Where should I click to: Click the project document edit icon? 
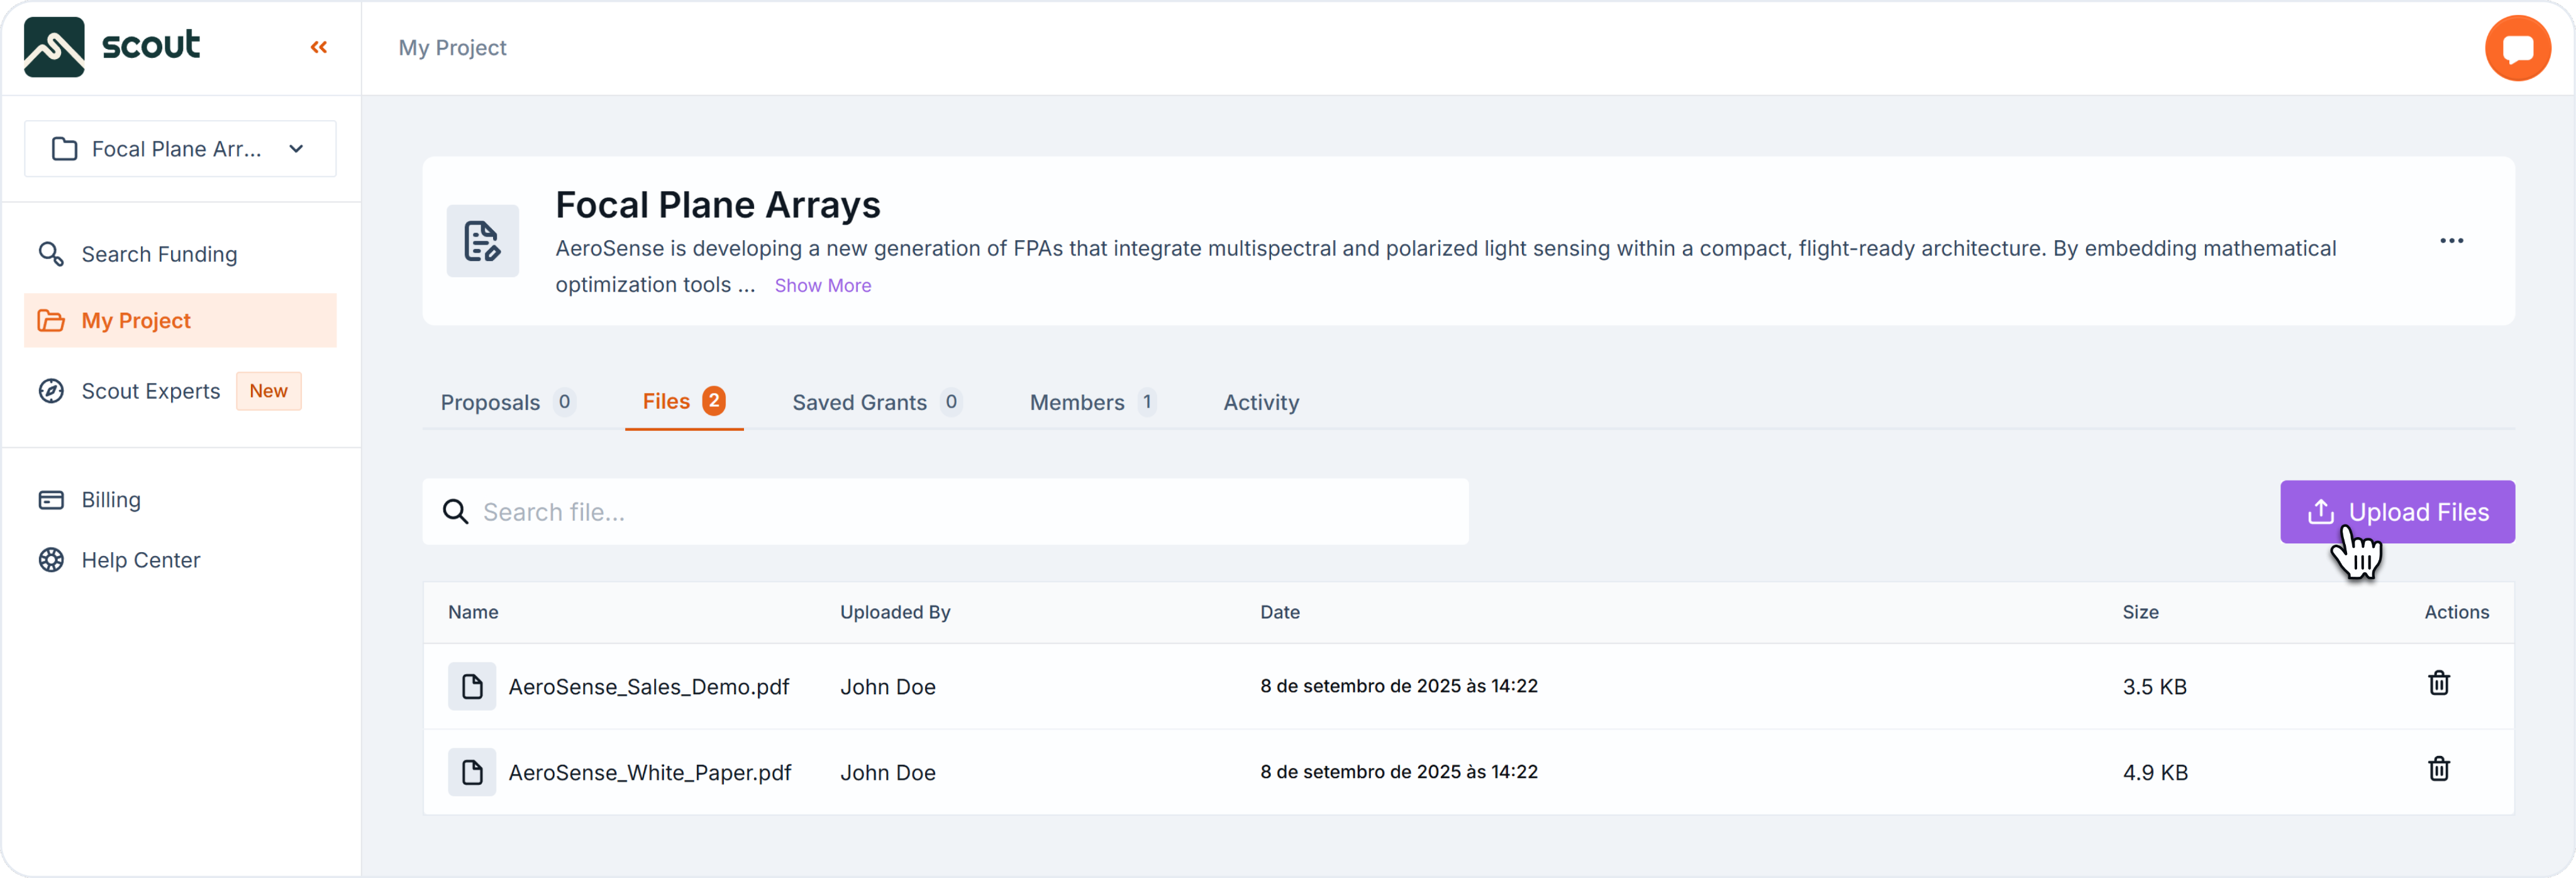(482, 241)
